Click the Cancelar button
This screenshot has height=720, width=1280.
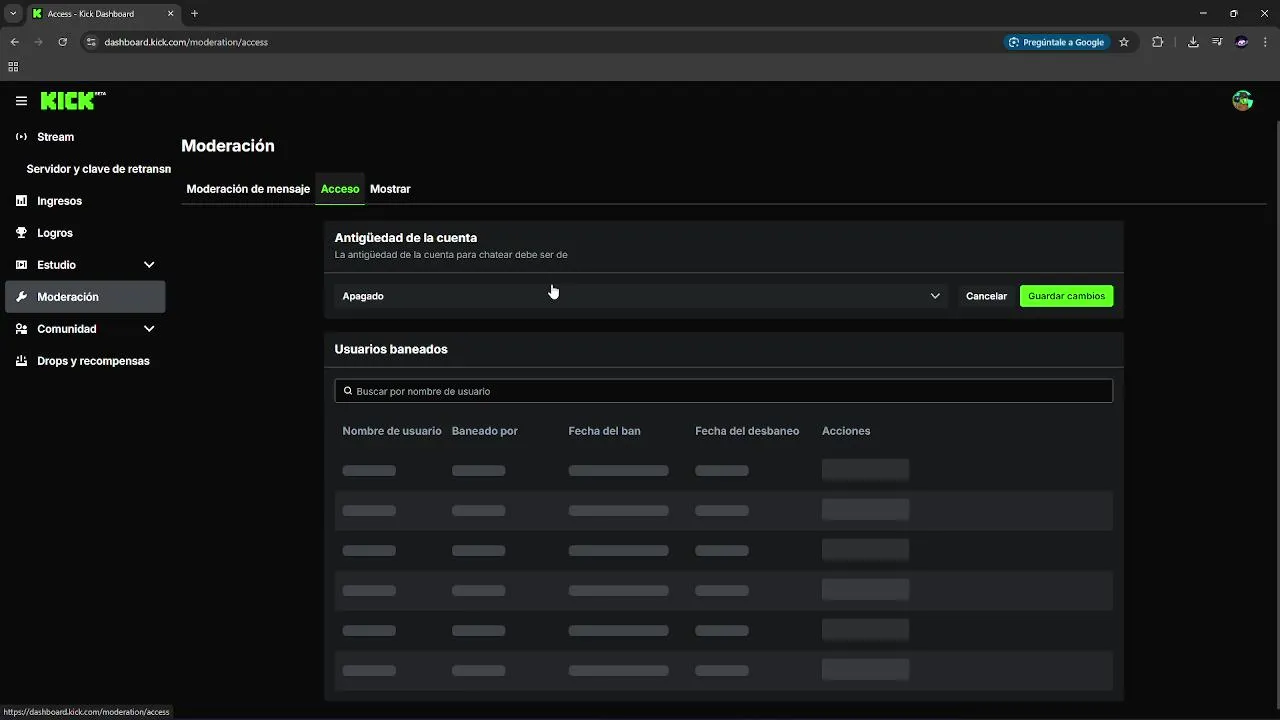pos(986,296)
